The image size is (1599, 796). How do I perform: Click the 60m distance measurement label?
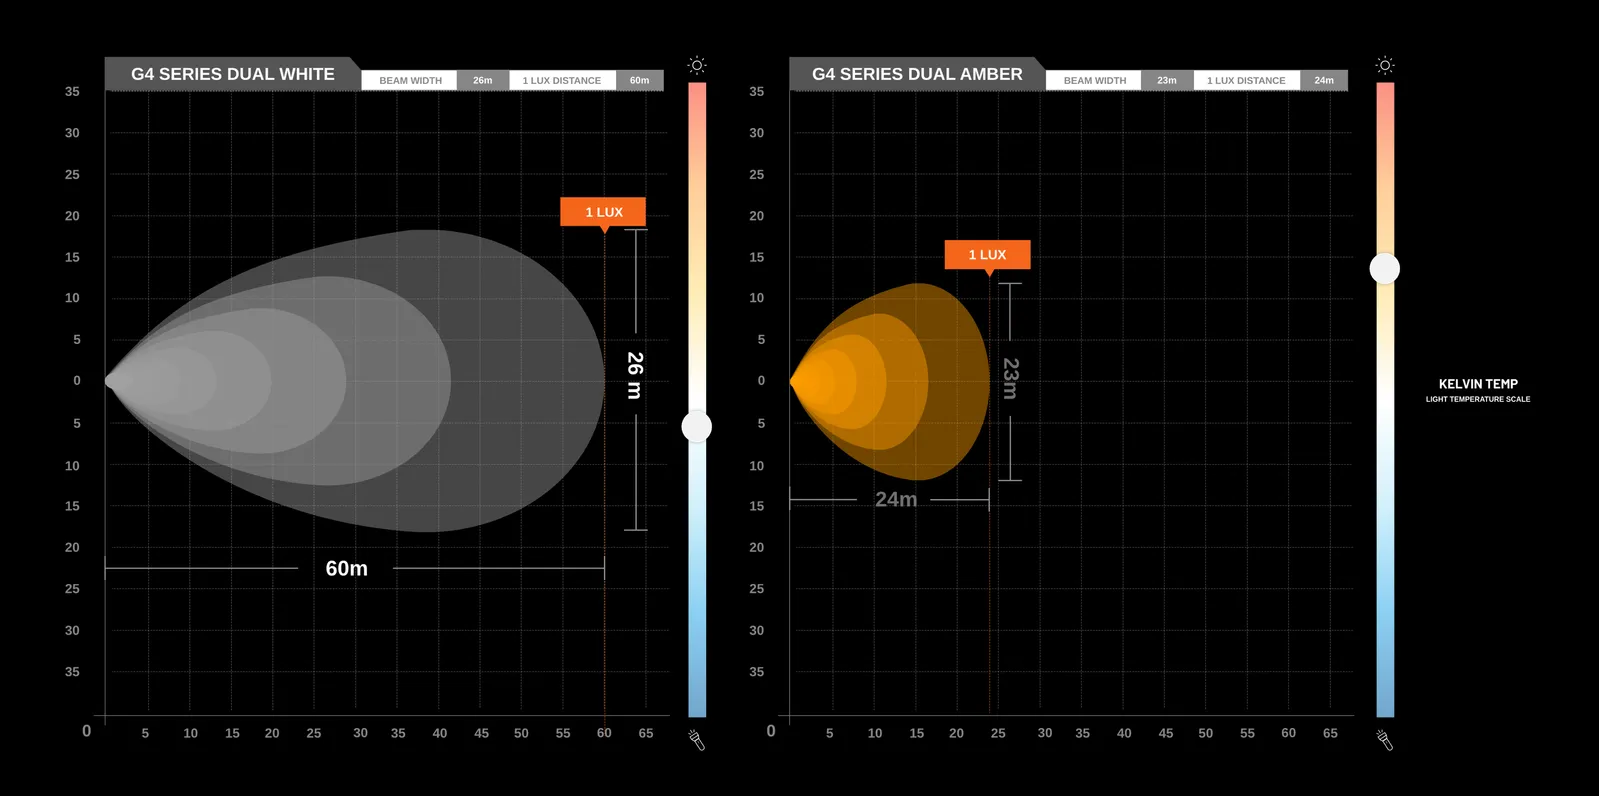coord(346,568)
